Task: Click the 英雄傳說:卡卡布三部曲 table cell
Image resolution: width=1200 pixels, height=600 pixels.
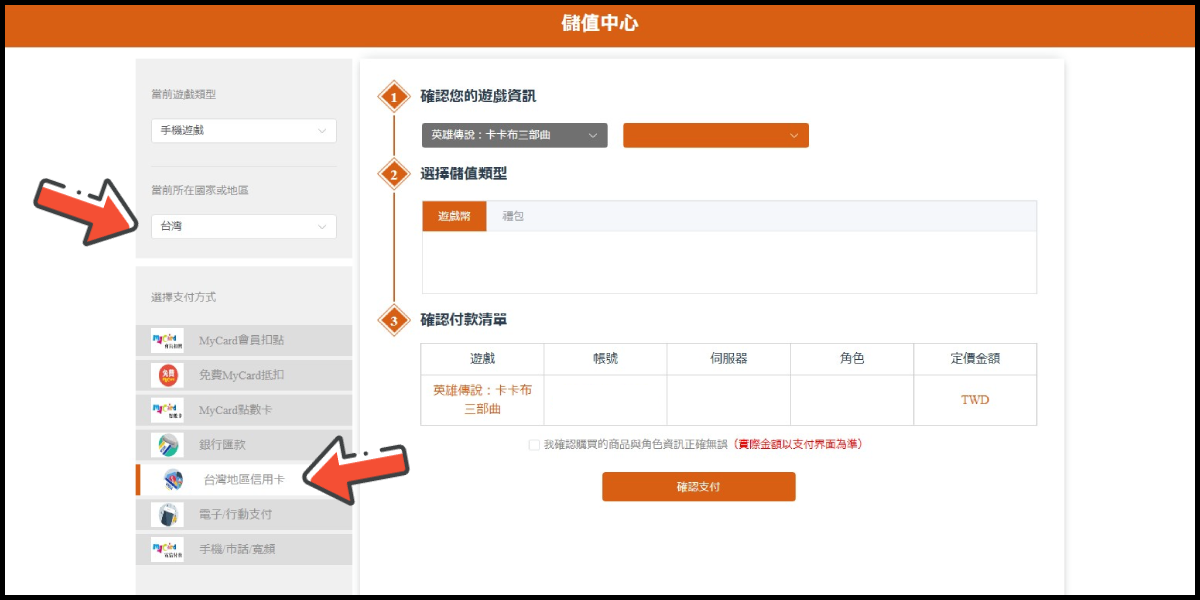Action: pos(482,400)
